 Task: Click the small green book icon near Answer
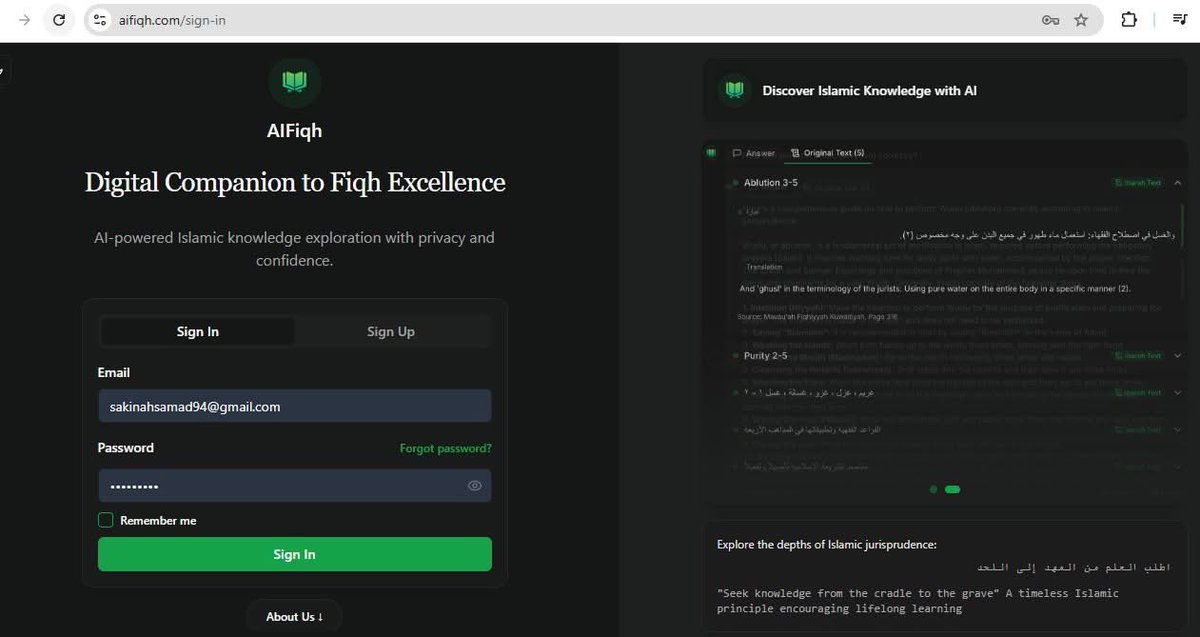tap(711, 153)
